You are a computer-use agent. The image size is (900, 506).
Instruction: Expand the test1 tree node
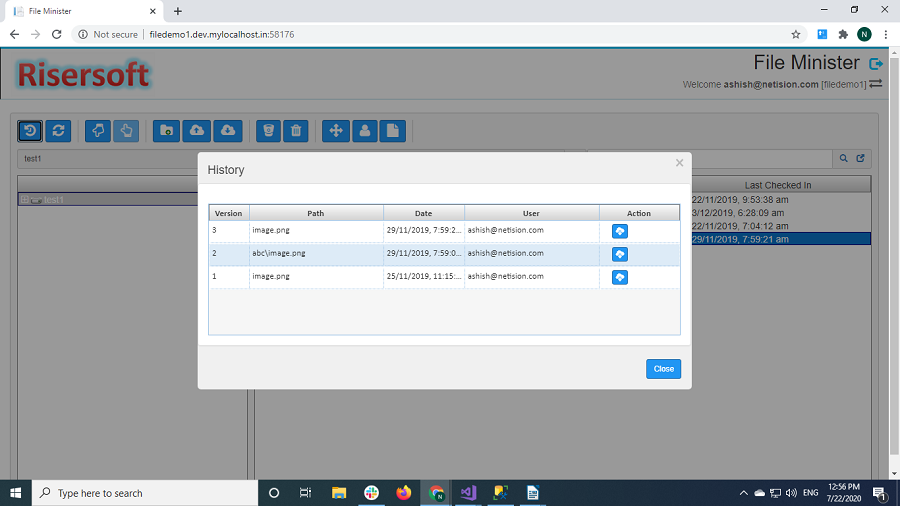pyautogui.click(x=24, y=200)
